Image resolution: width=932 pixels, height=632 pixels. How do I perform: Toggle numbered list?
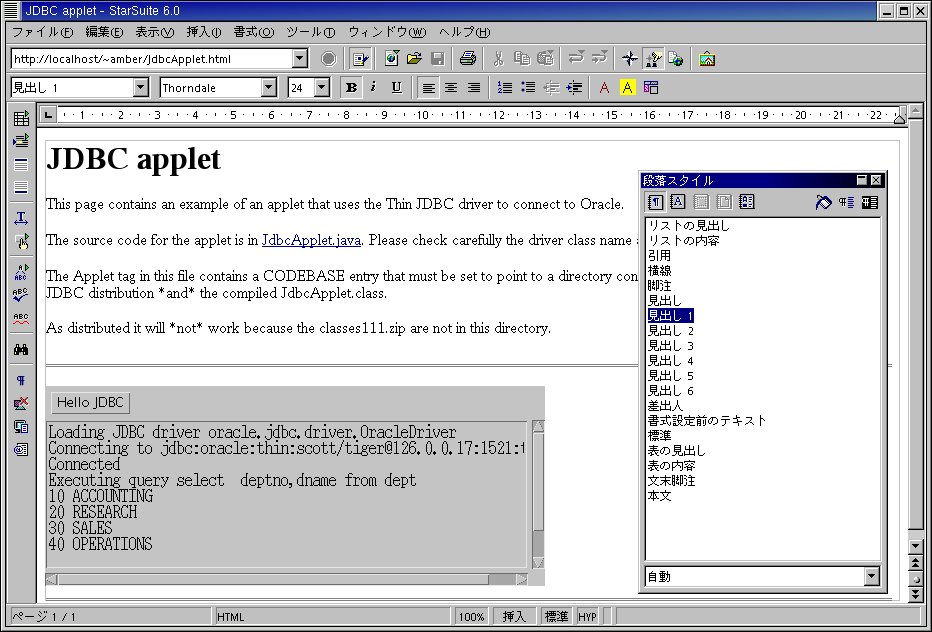pyautogui.click(x=505, y=88)
